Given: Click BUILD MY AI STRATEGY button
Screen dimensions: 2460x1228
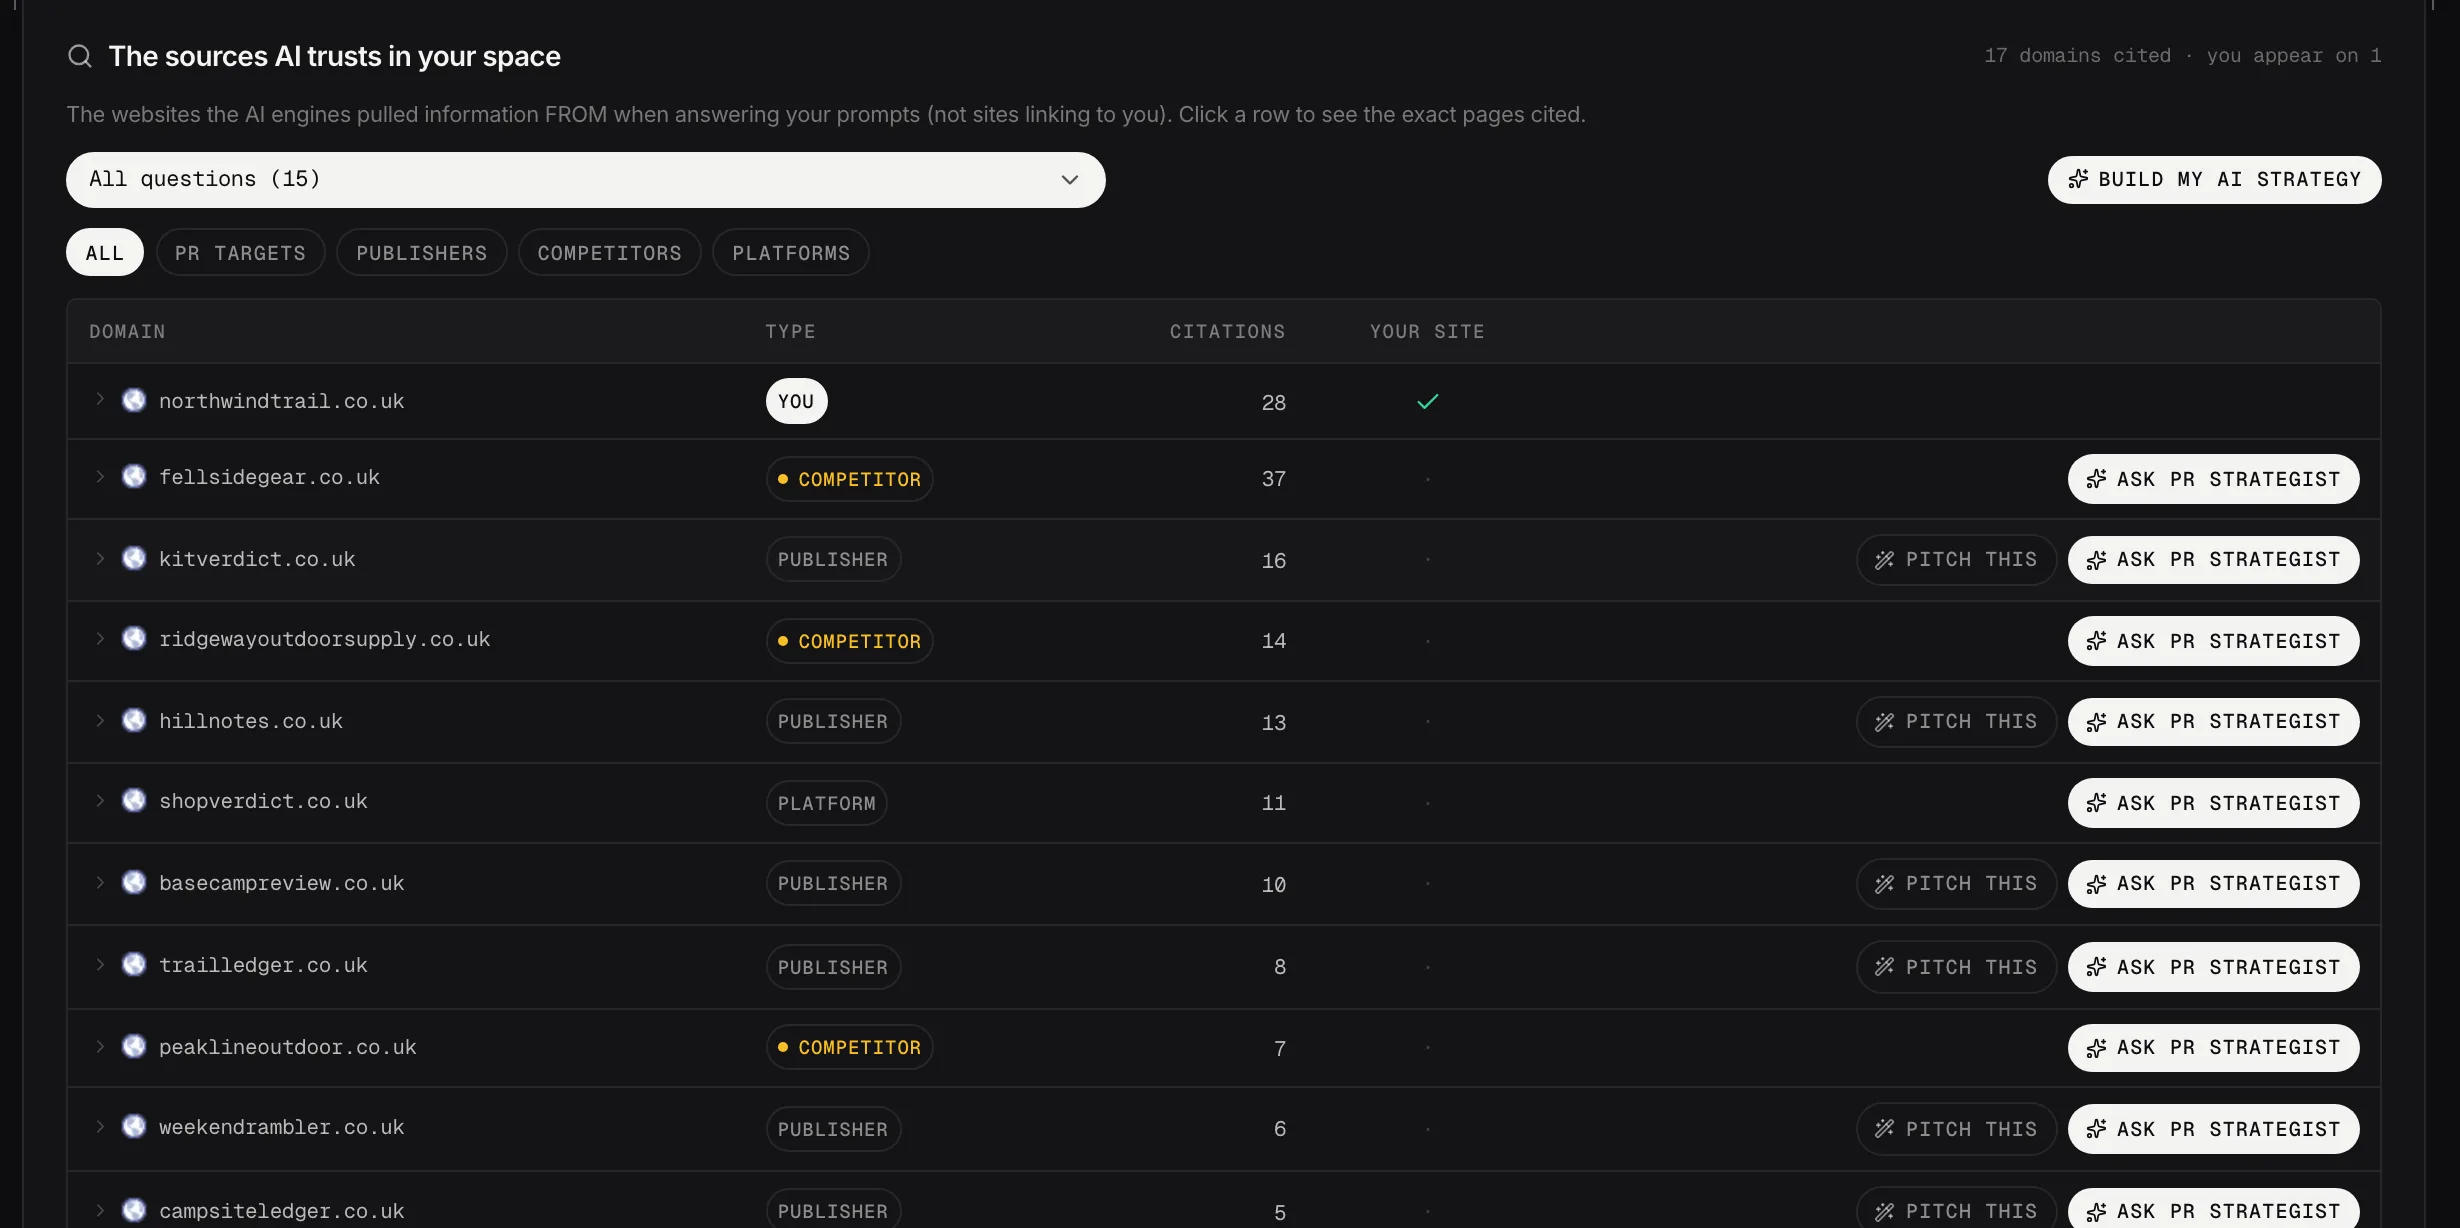Looking at the screenshot, I should coord(2215,180).
